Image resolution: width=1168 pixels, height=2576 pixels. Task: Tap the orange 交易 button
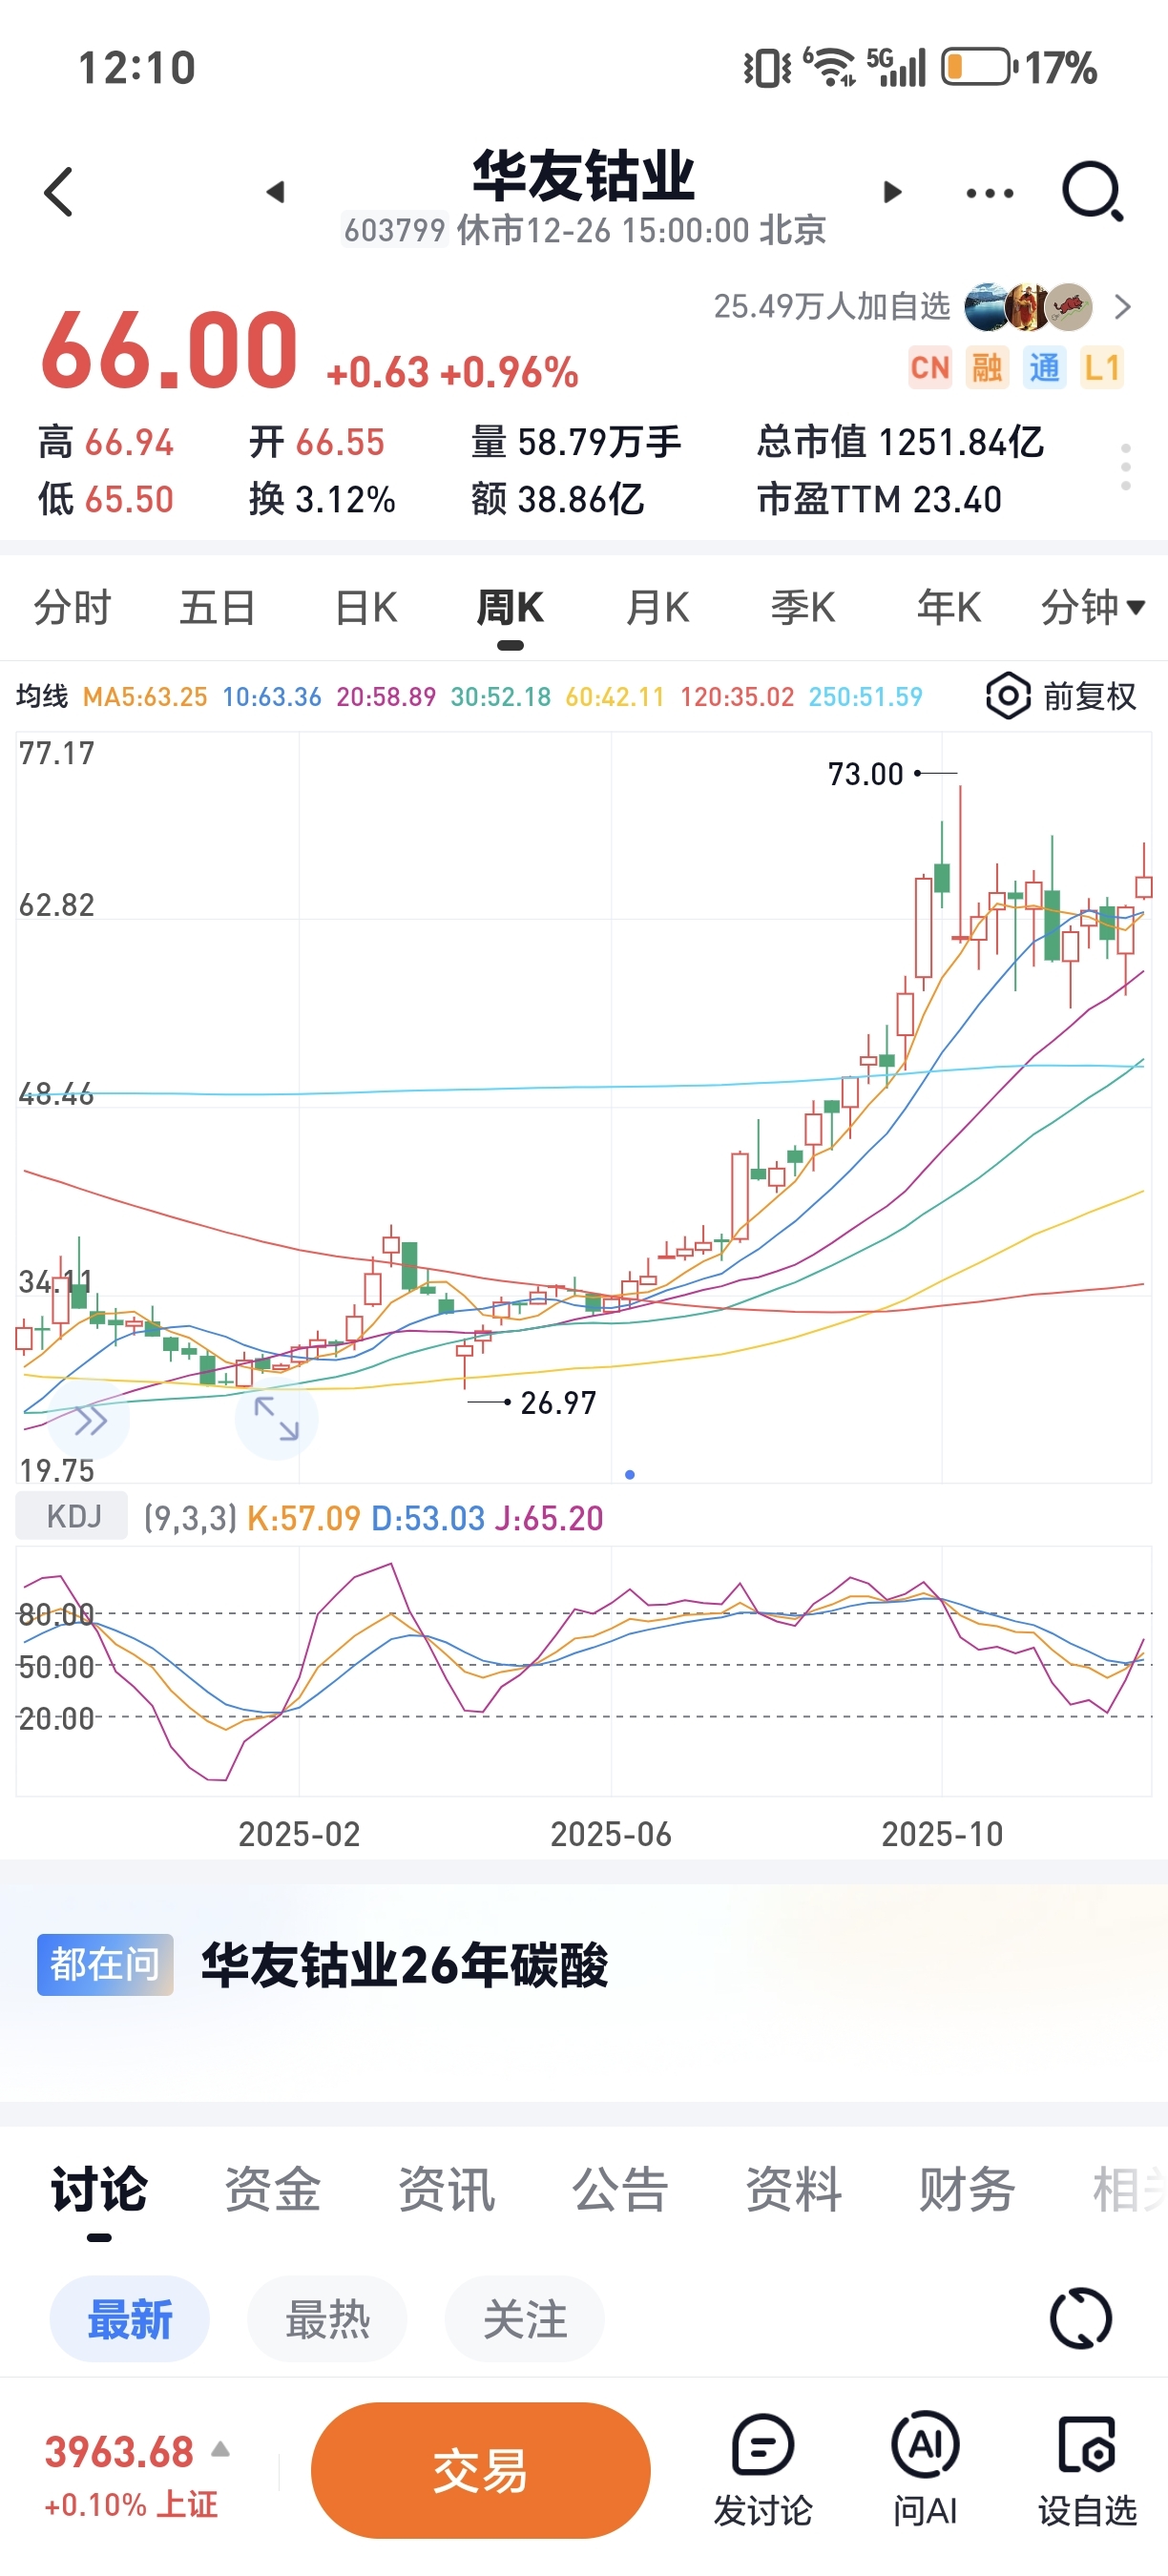click(481, 2470)
